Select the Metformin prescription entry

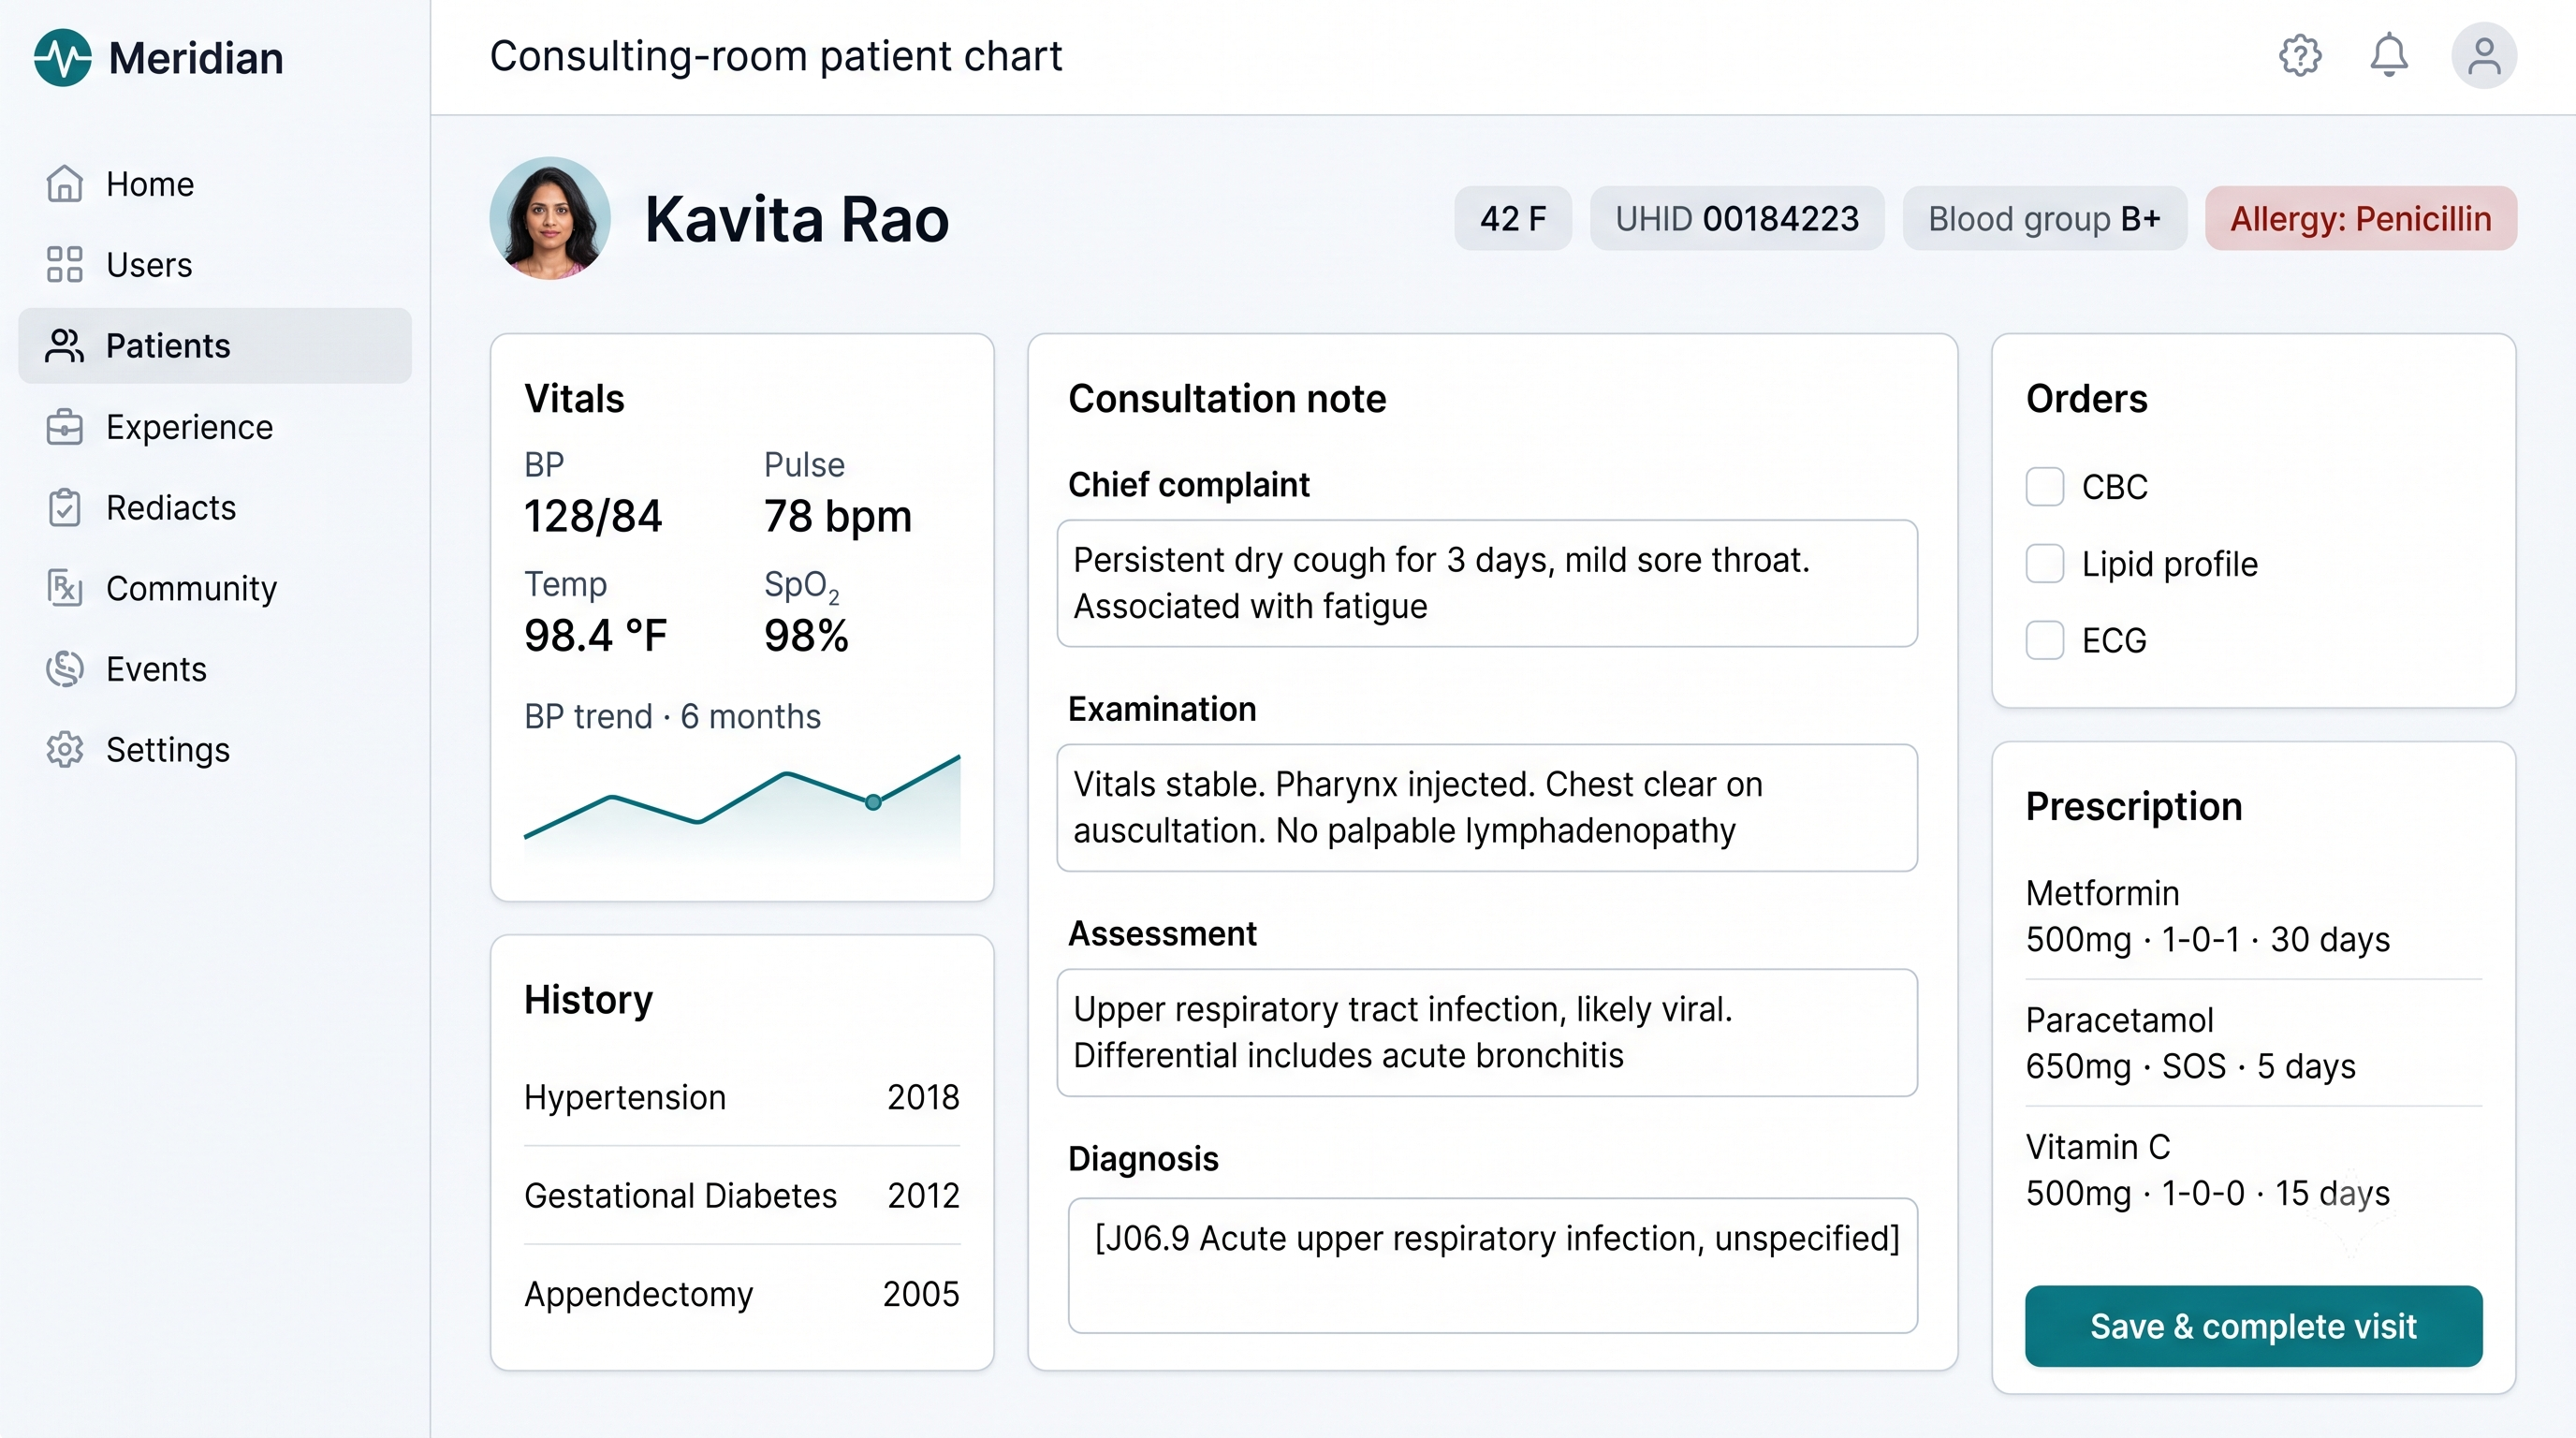click(2254, 916)
